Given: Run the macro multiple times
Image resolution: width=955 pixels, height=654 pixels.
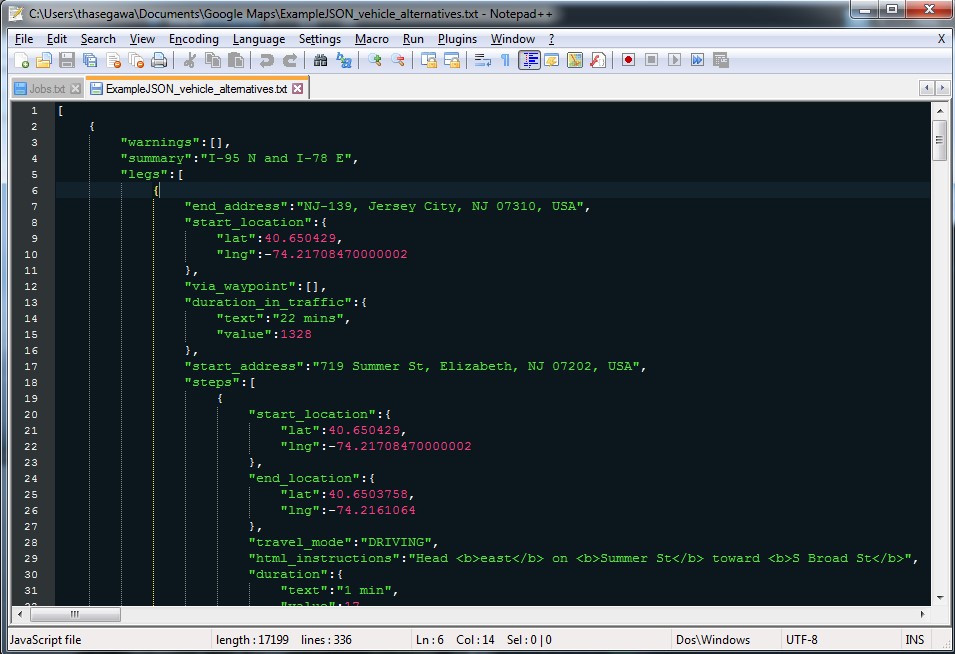Looking at the screenshot, I should (x=697, y=60).
